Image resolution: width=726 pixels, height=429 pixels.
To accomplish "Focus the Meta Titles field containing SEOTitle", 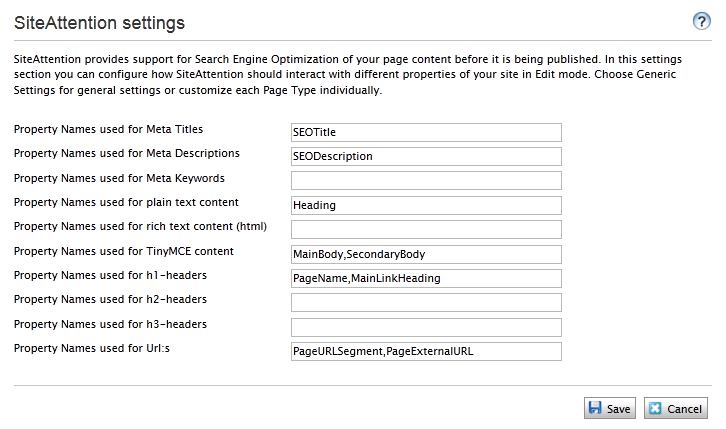I will click(x=426, y=132).
